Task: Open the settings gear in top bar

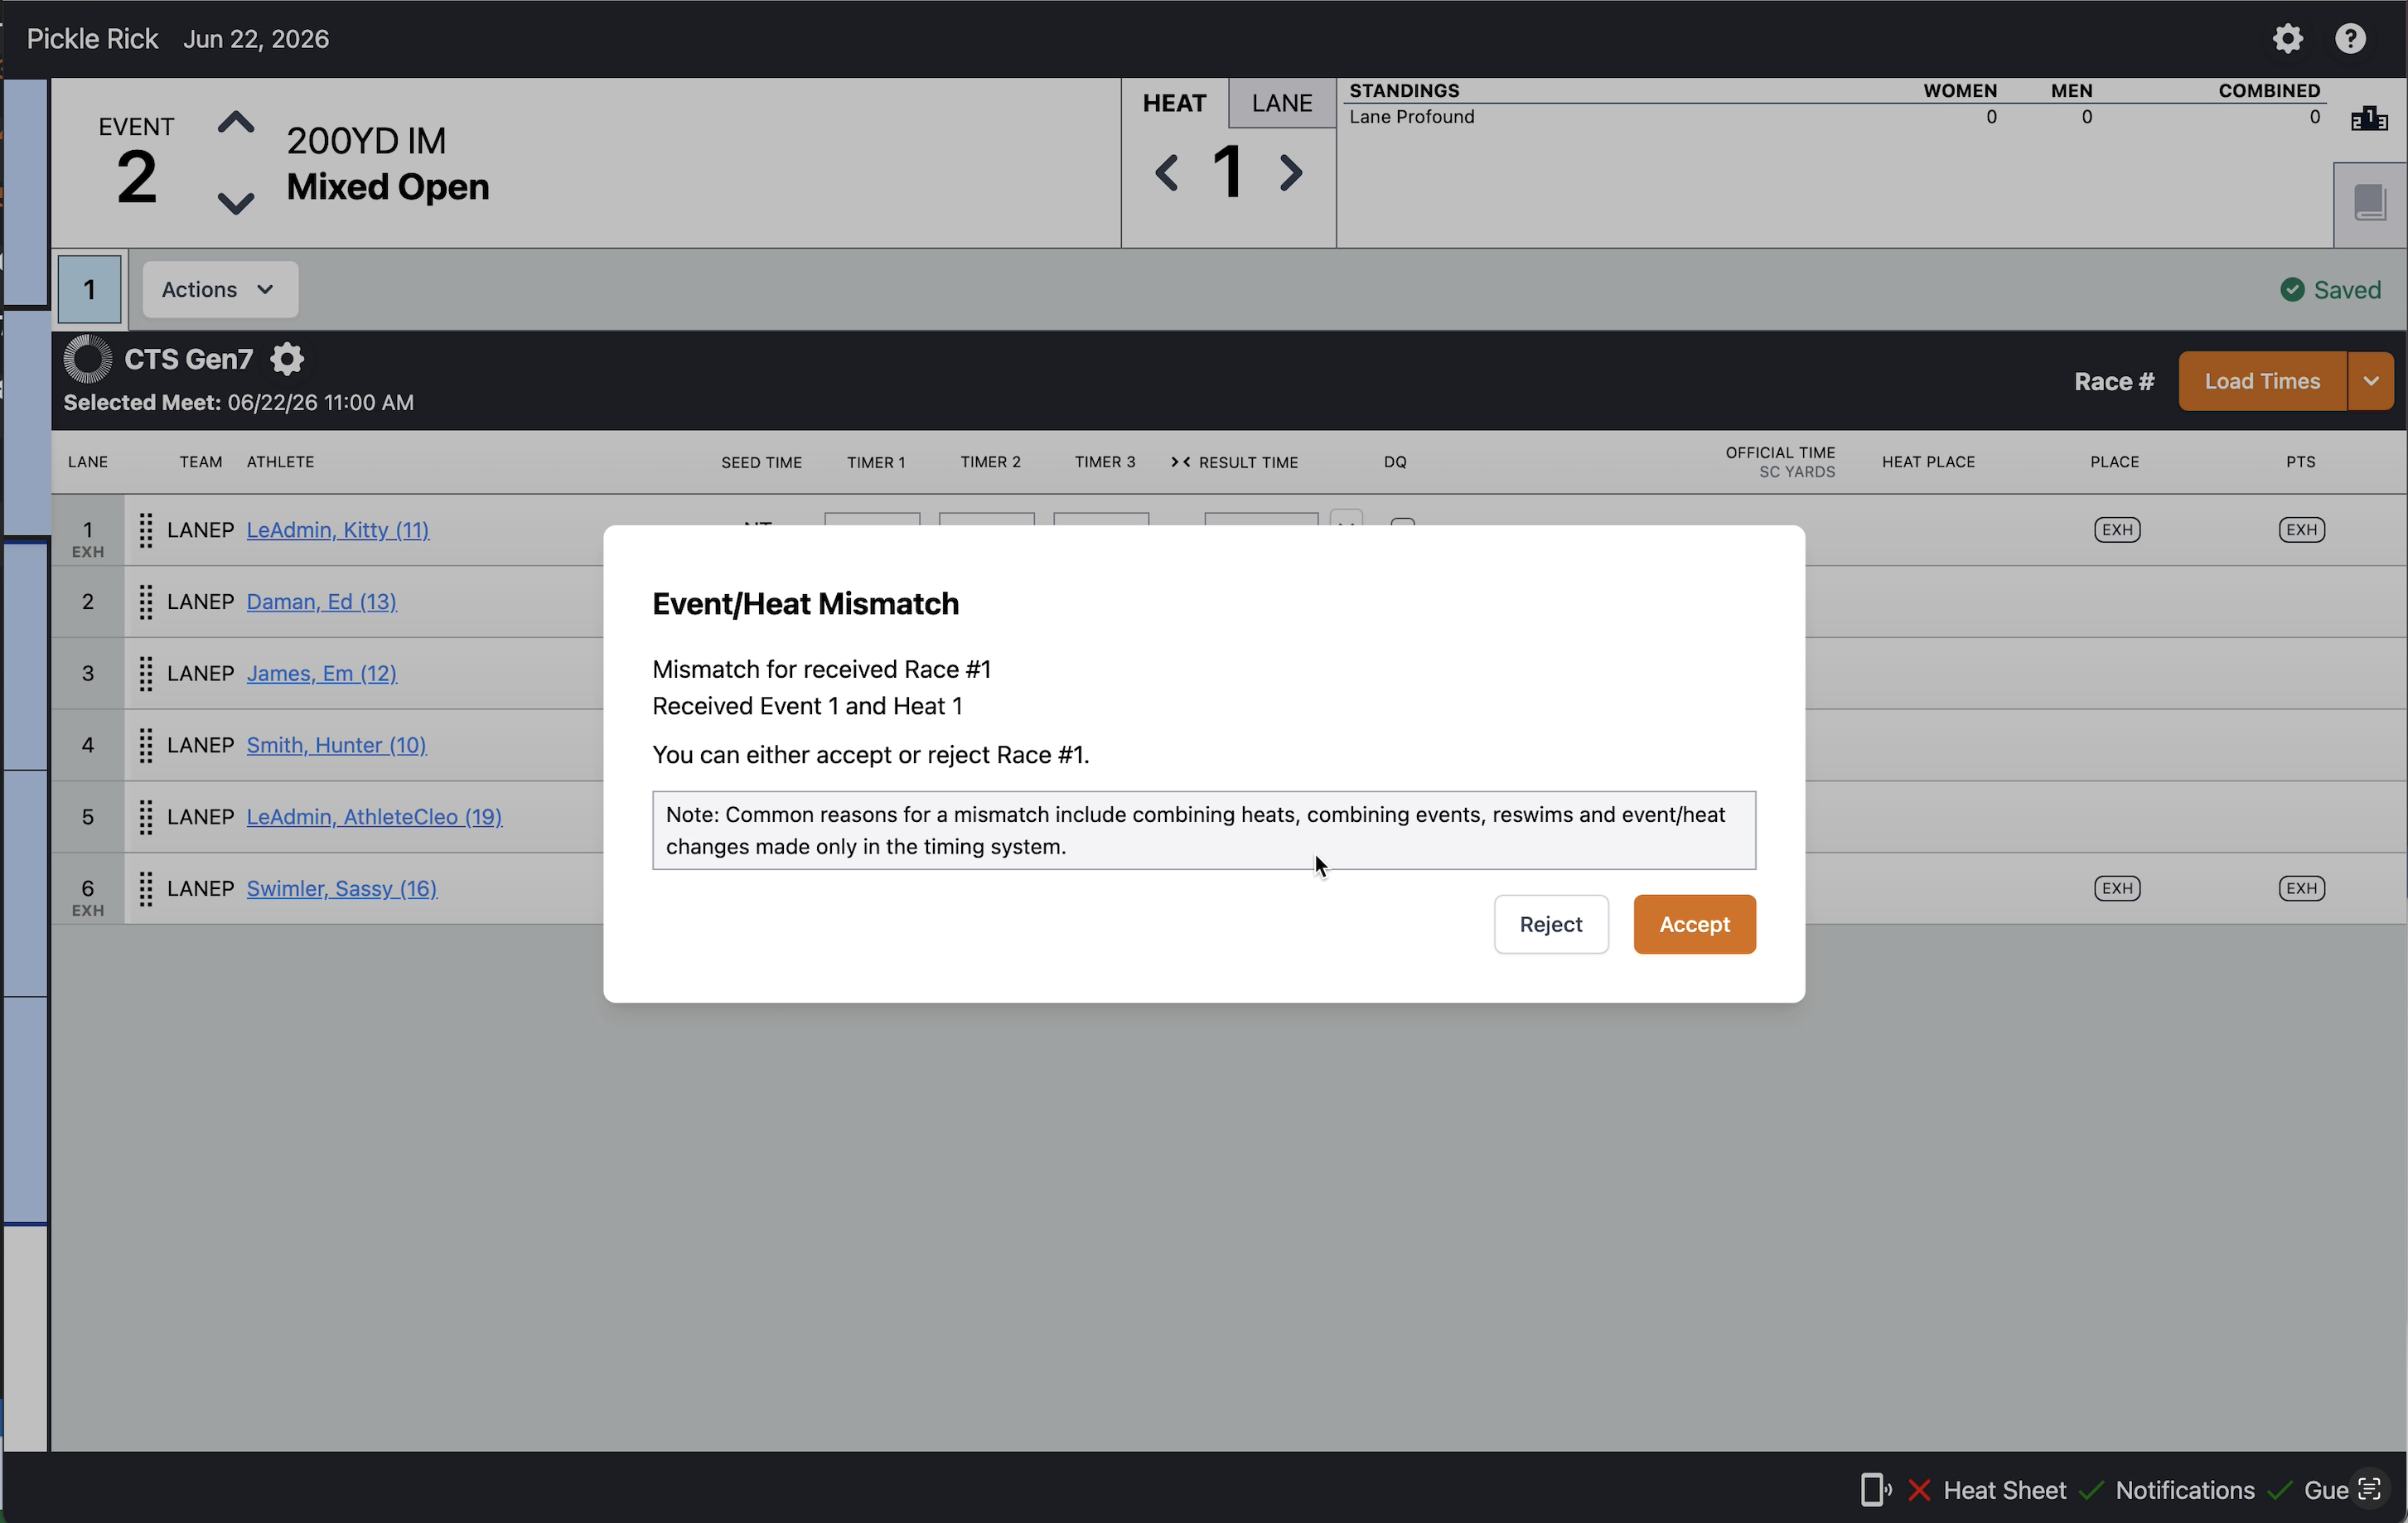Action: [x=2288, y=38]
